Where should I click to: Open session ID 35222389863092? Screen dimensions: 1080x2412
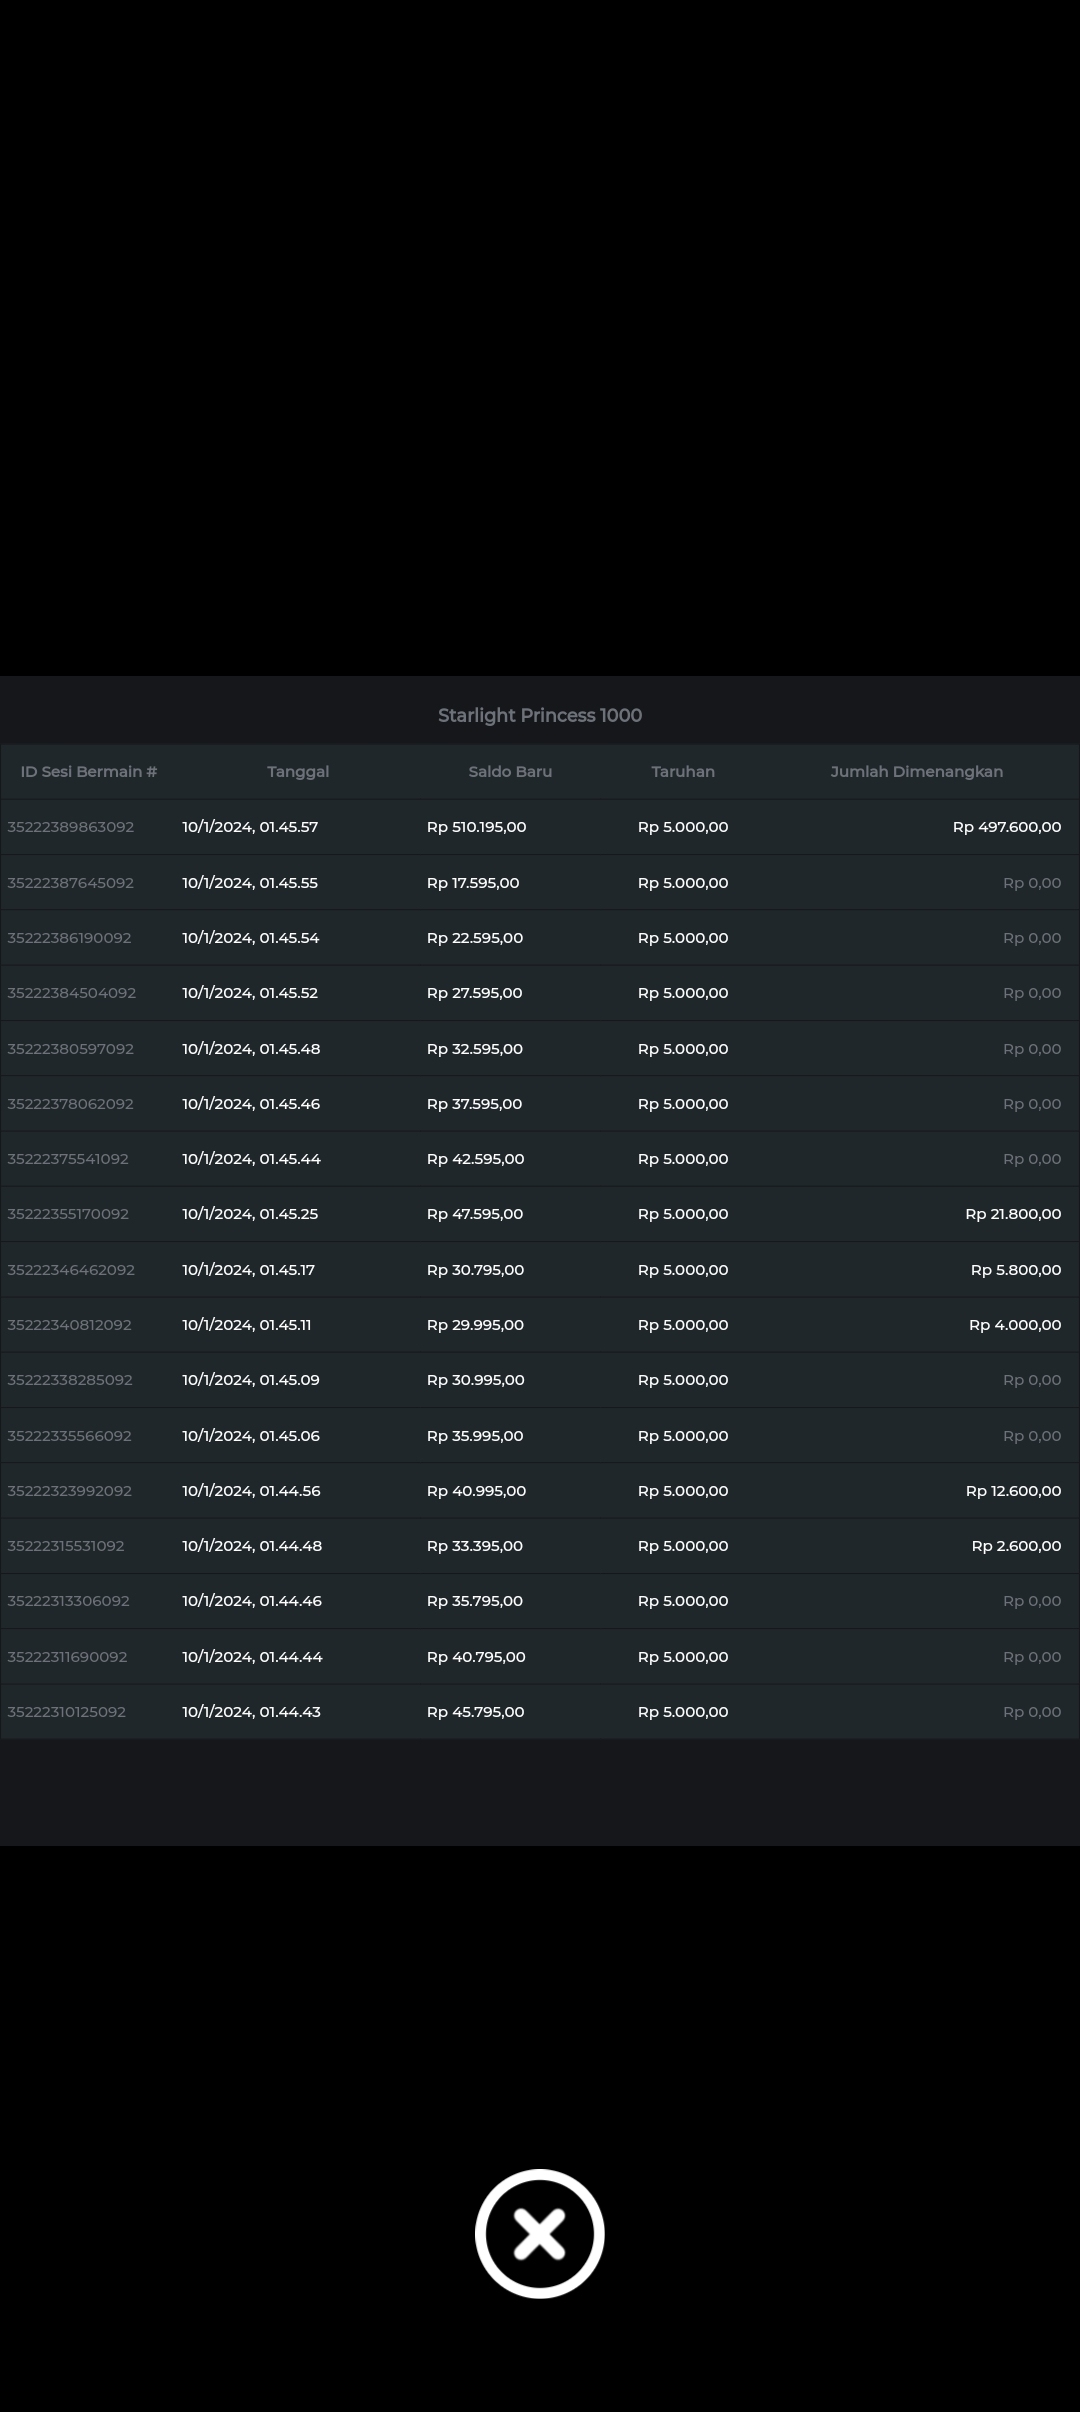[71, 827]
